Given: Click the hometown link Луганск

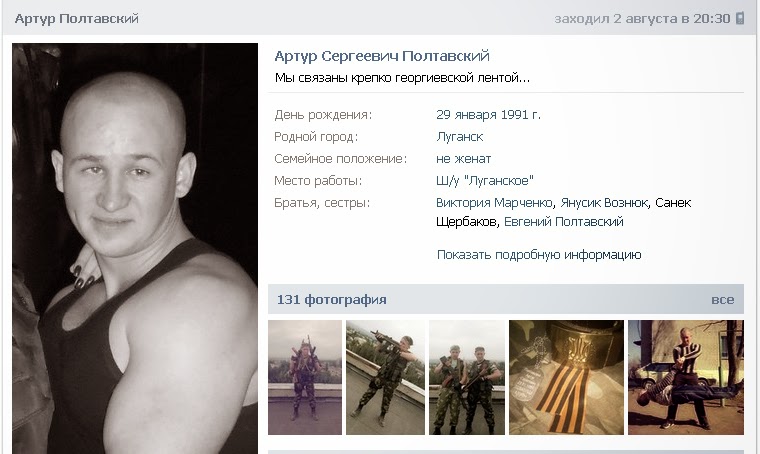Looking at the screenshot, I should coord(459,137).
